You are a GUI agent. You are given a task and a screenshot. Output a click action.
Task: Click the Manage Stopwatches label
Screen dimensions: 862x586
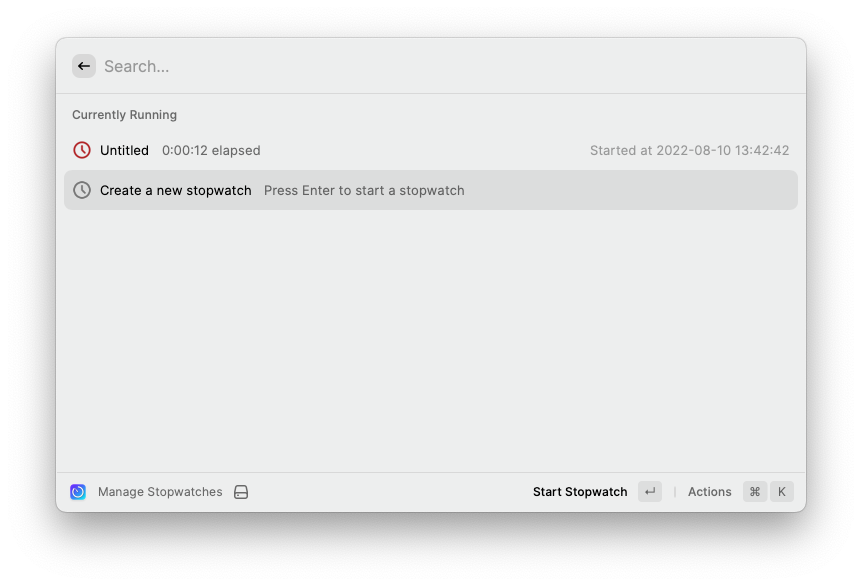click(x=160, y=491)
